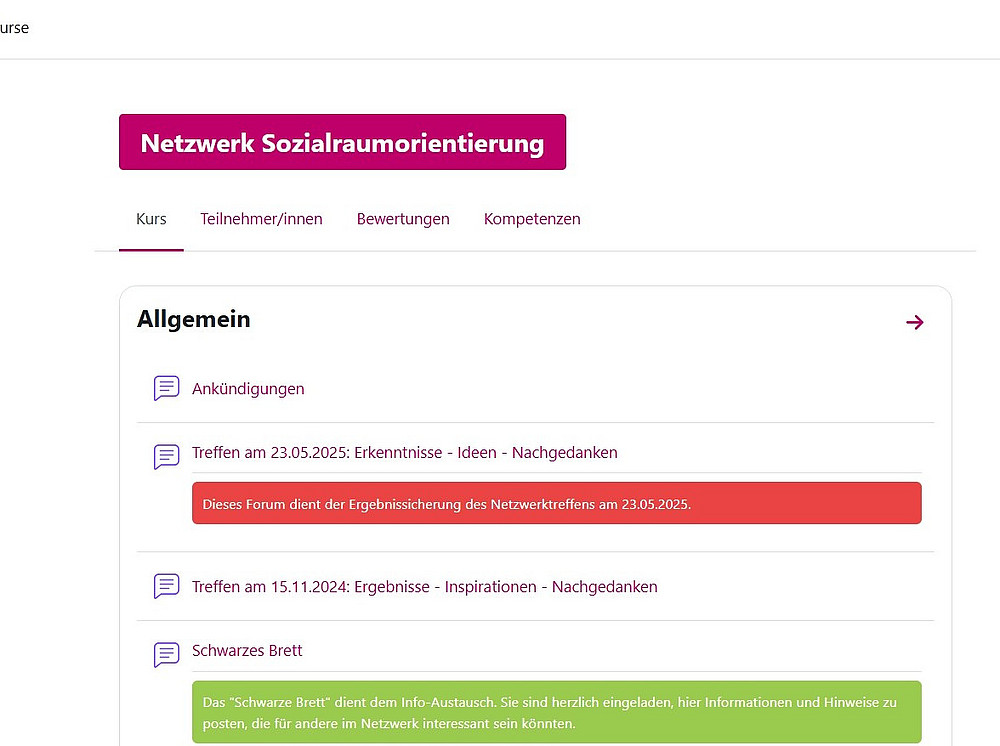The height and width of the screenshot is (746, 1000).
Task: Open the Bewertungen tab
Action: click(403, 219)
